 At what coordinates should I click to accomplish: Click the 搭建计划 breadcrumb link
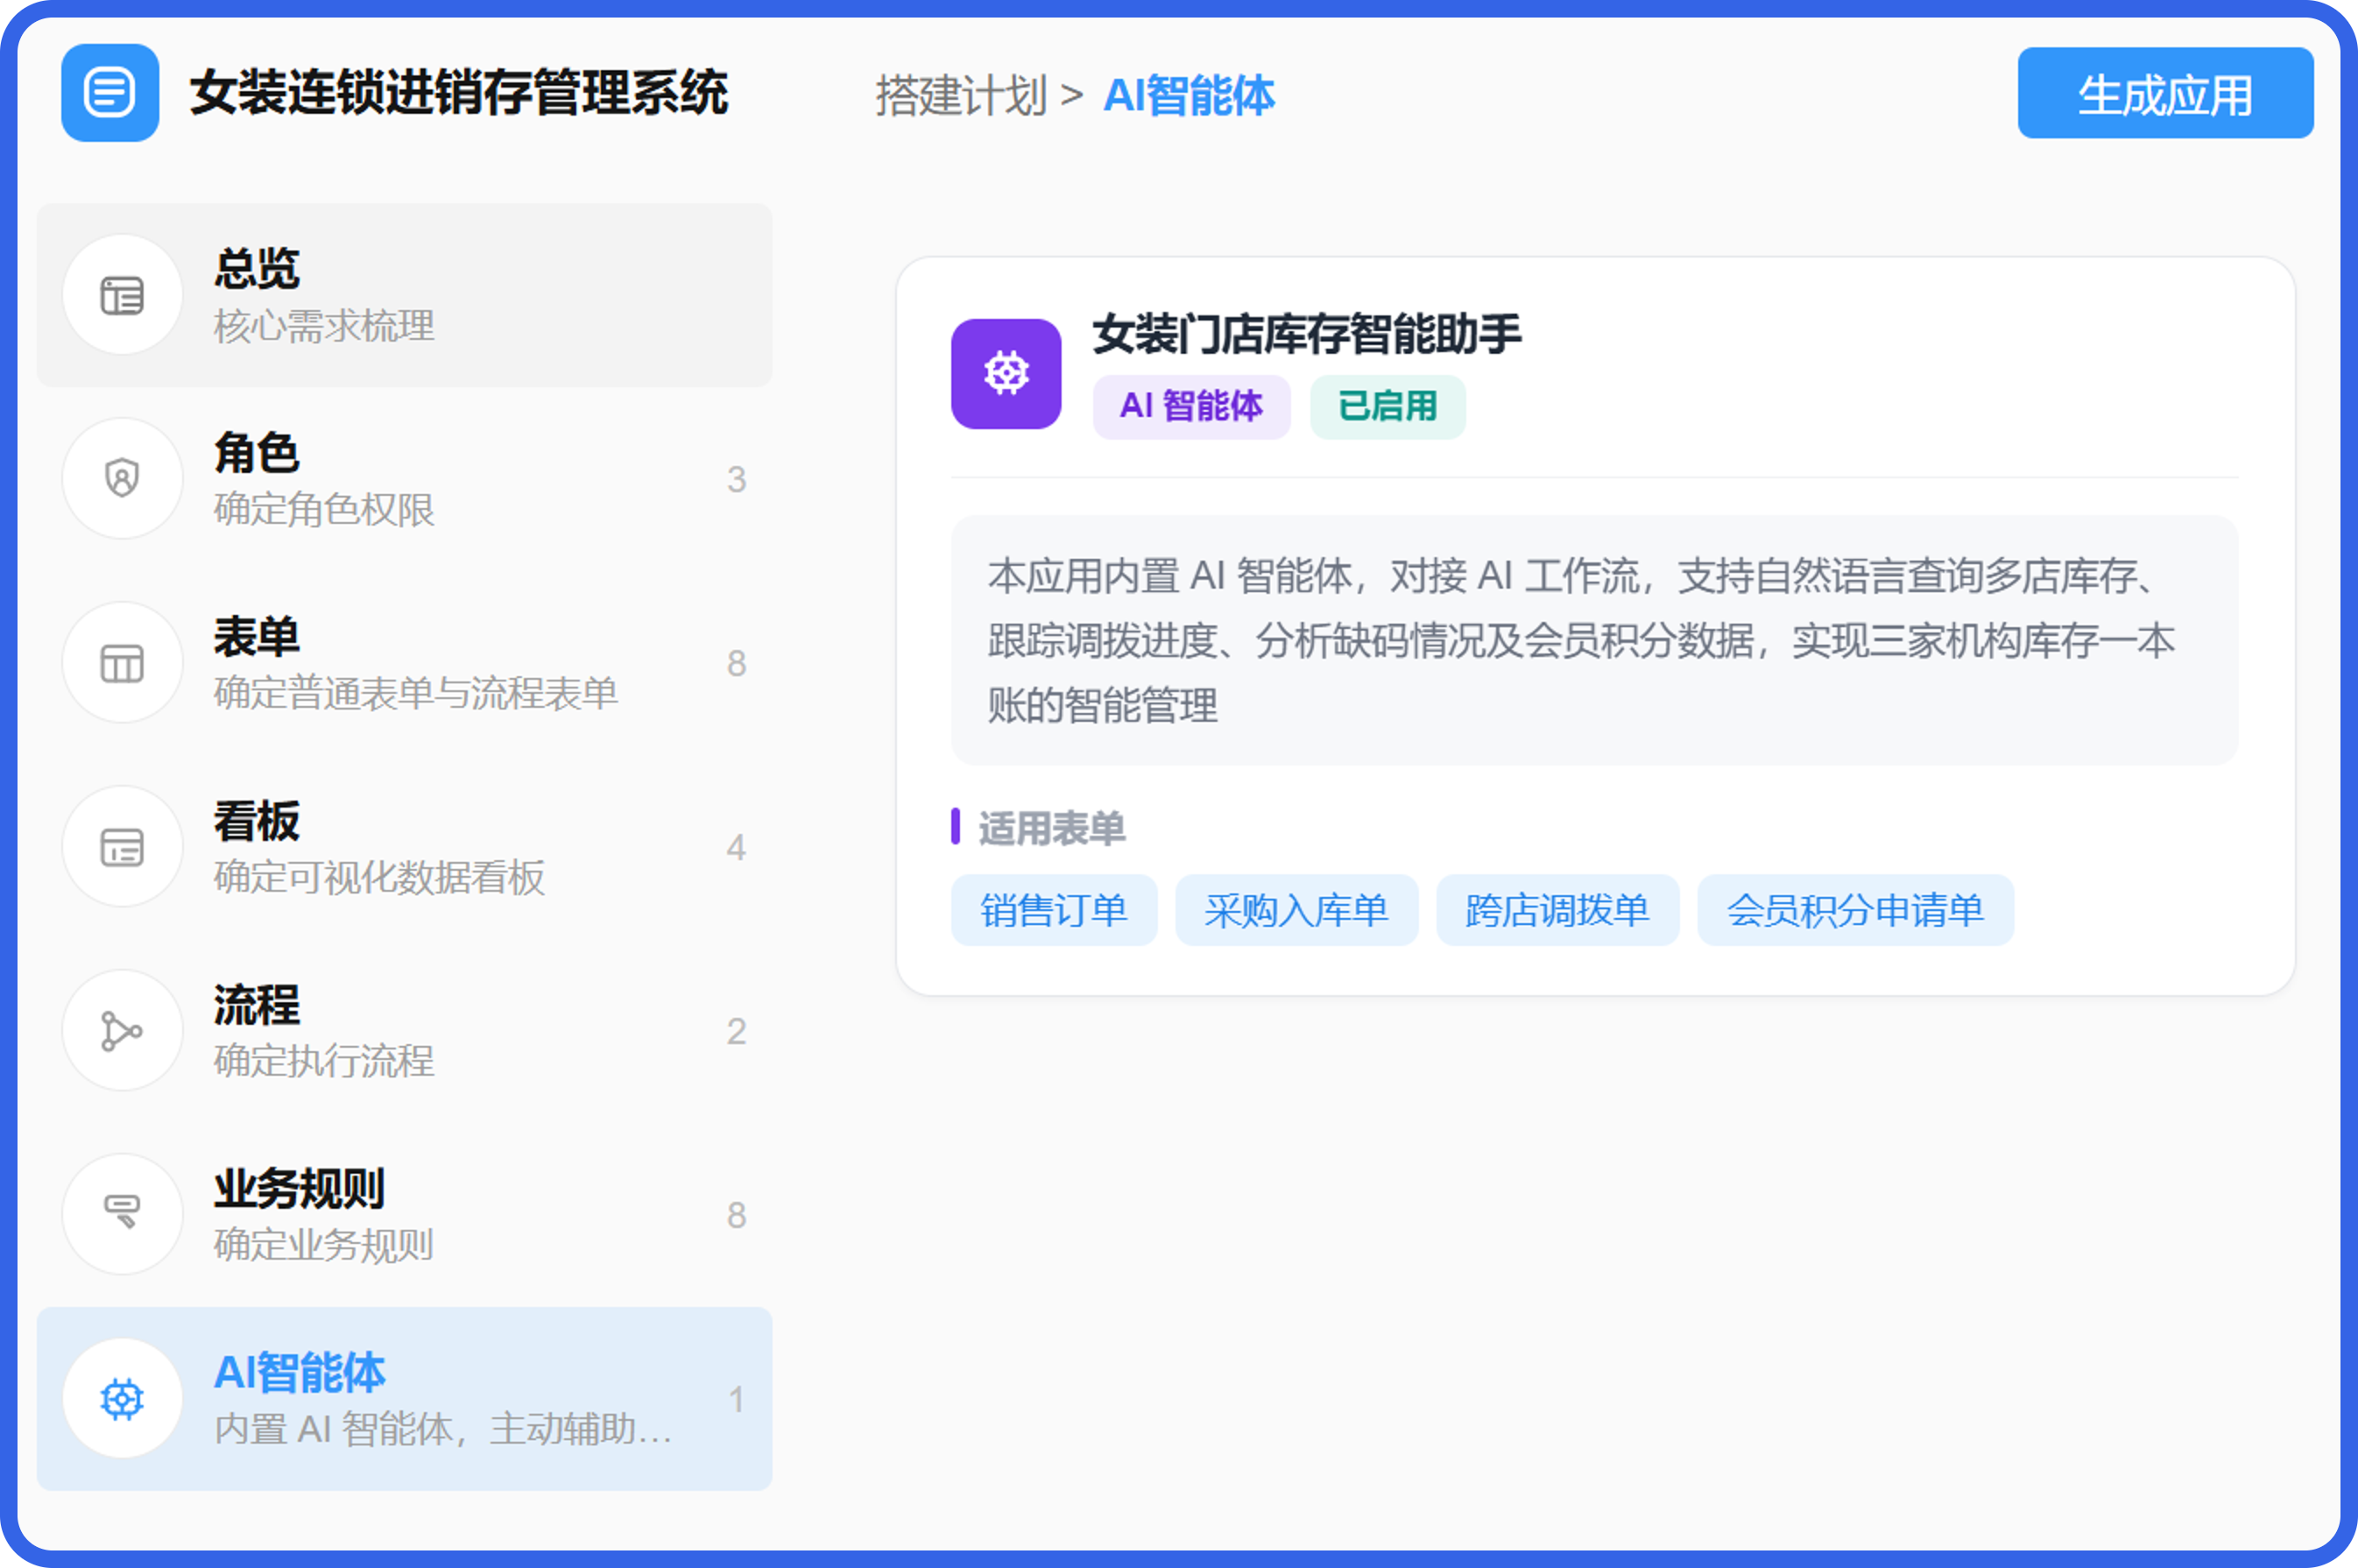(962, 96)
